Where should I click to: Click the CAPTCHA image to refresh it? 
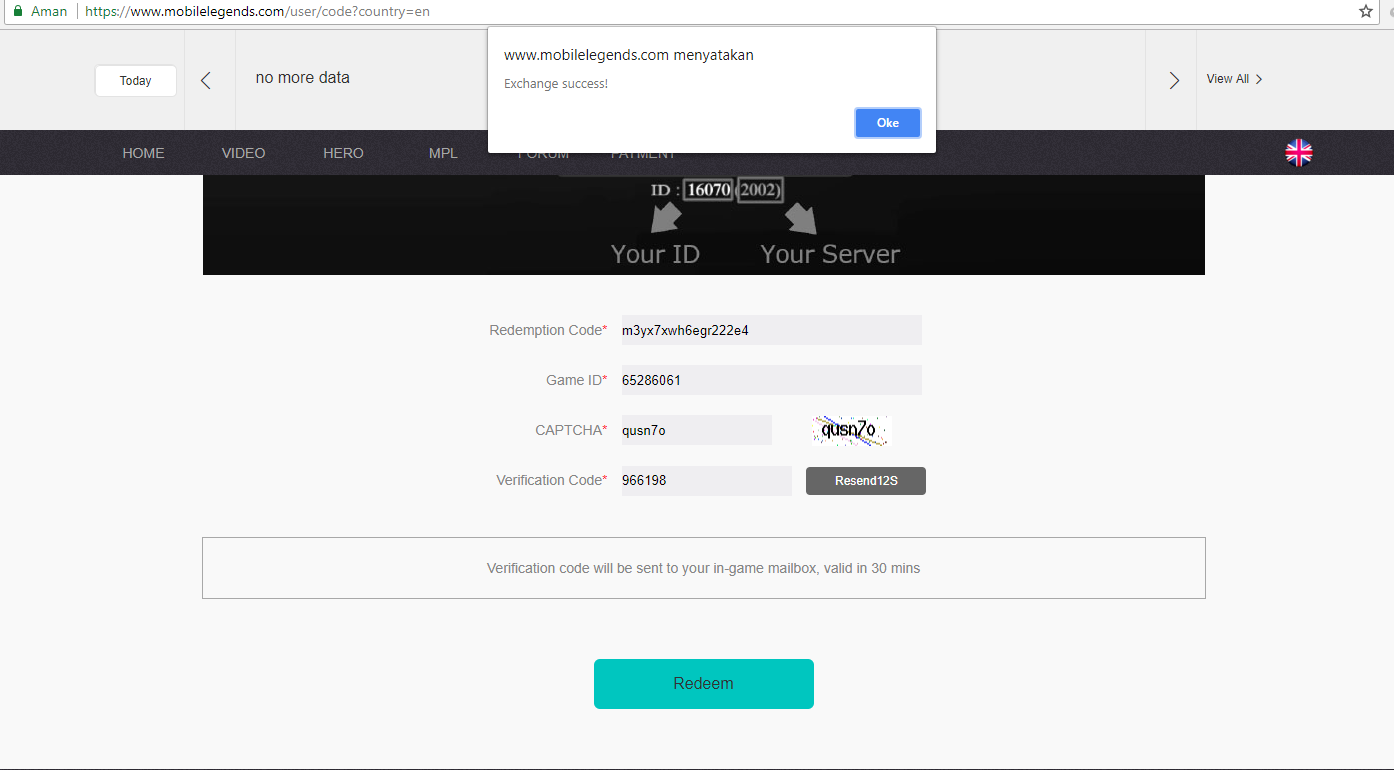click(849, 430)
